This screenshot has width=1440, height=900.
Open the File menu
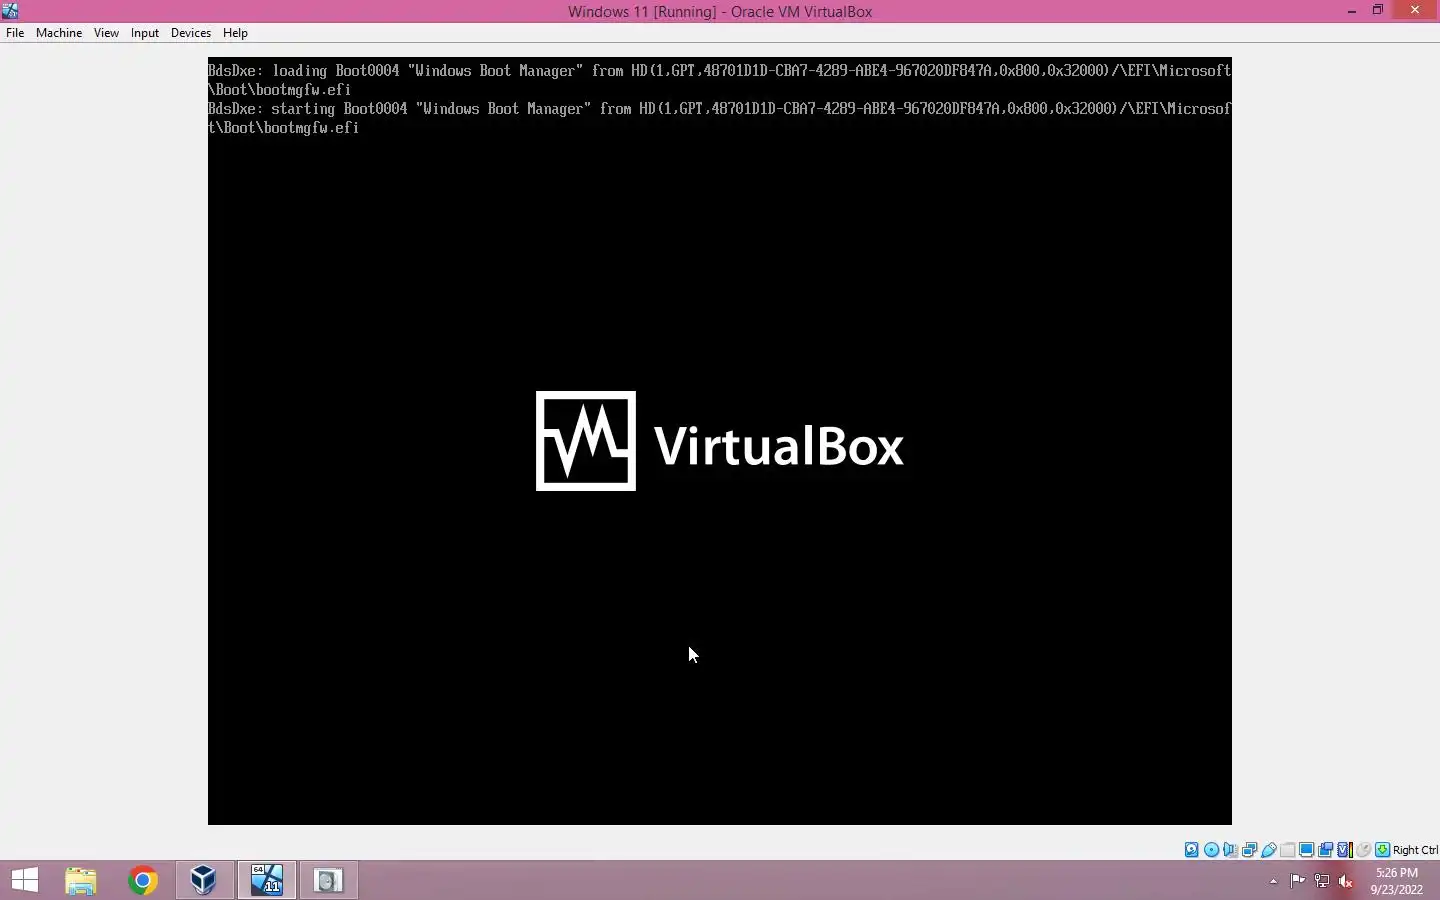tap(15, 33)
